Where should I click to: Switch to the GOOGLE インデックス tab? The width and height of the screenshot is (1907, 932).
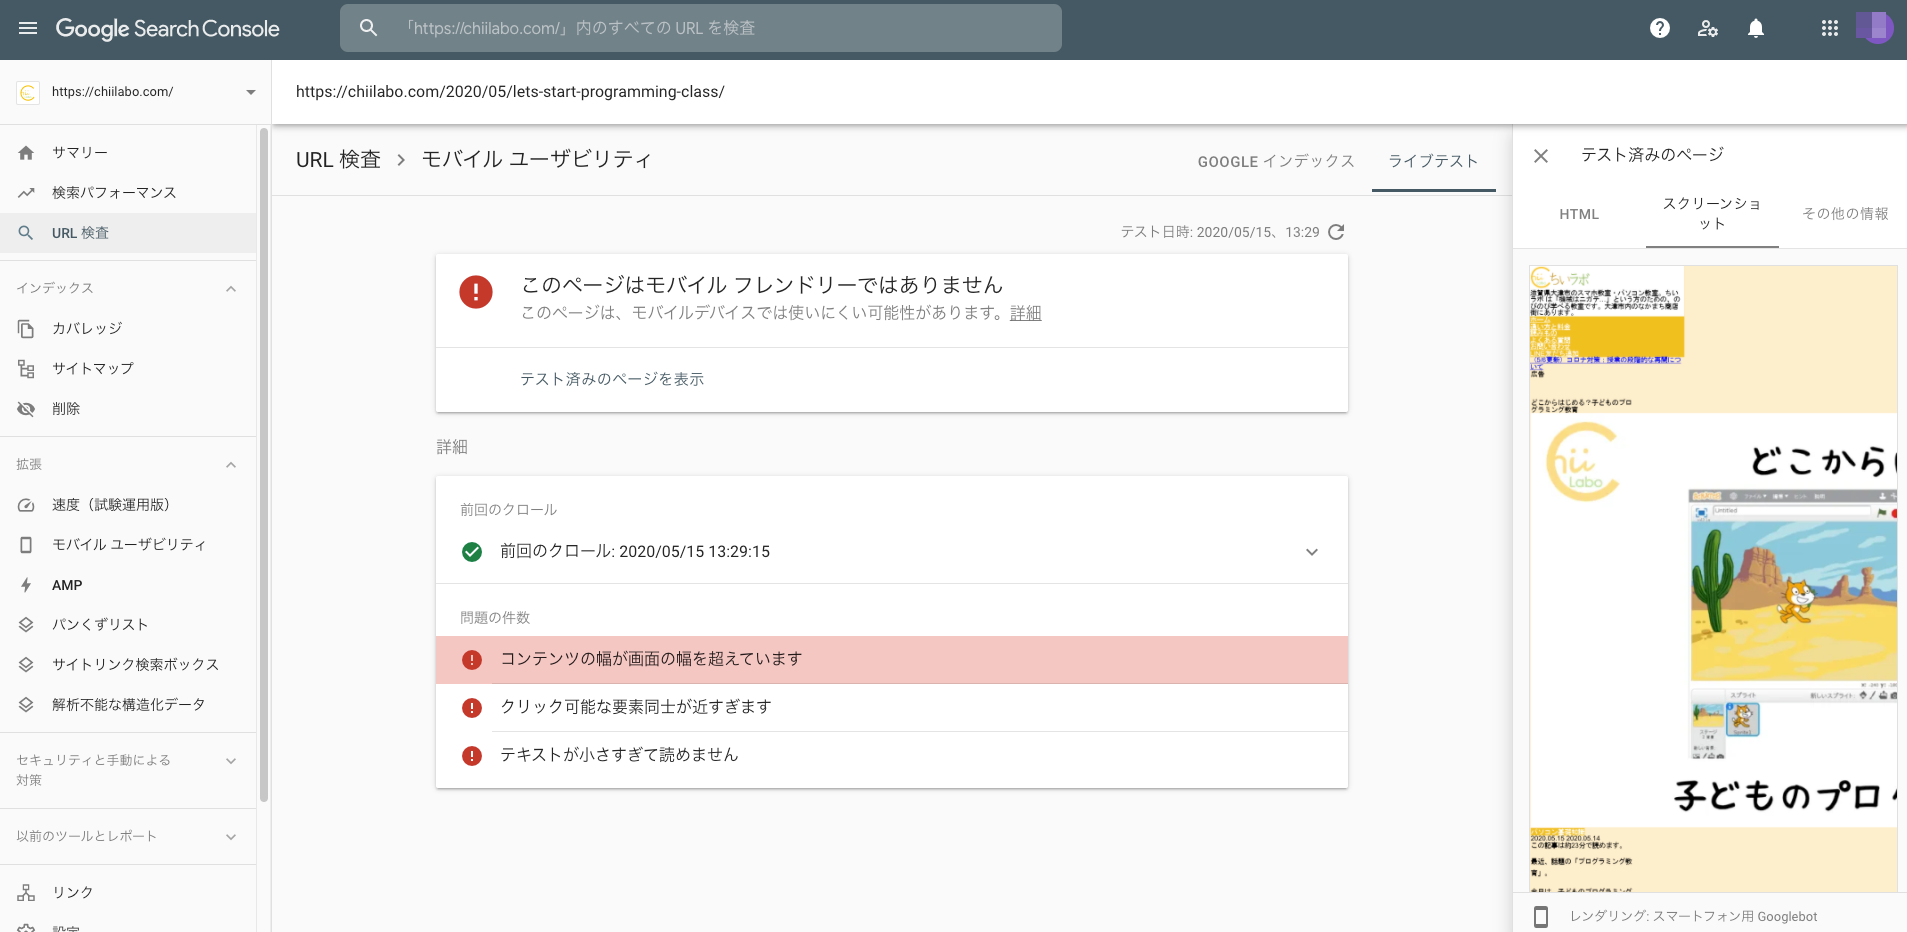pos(1275,161)
